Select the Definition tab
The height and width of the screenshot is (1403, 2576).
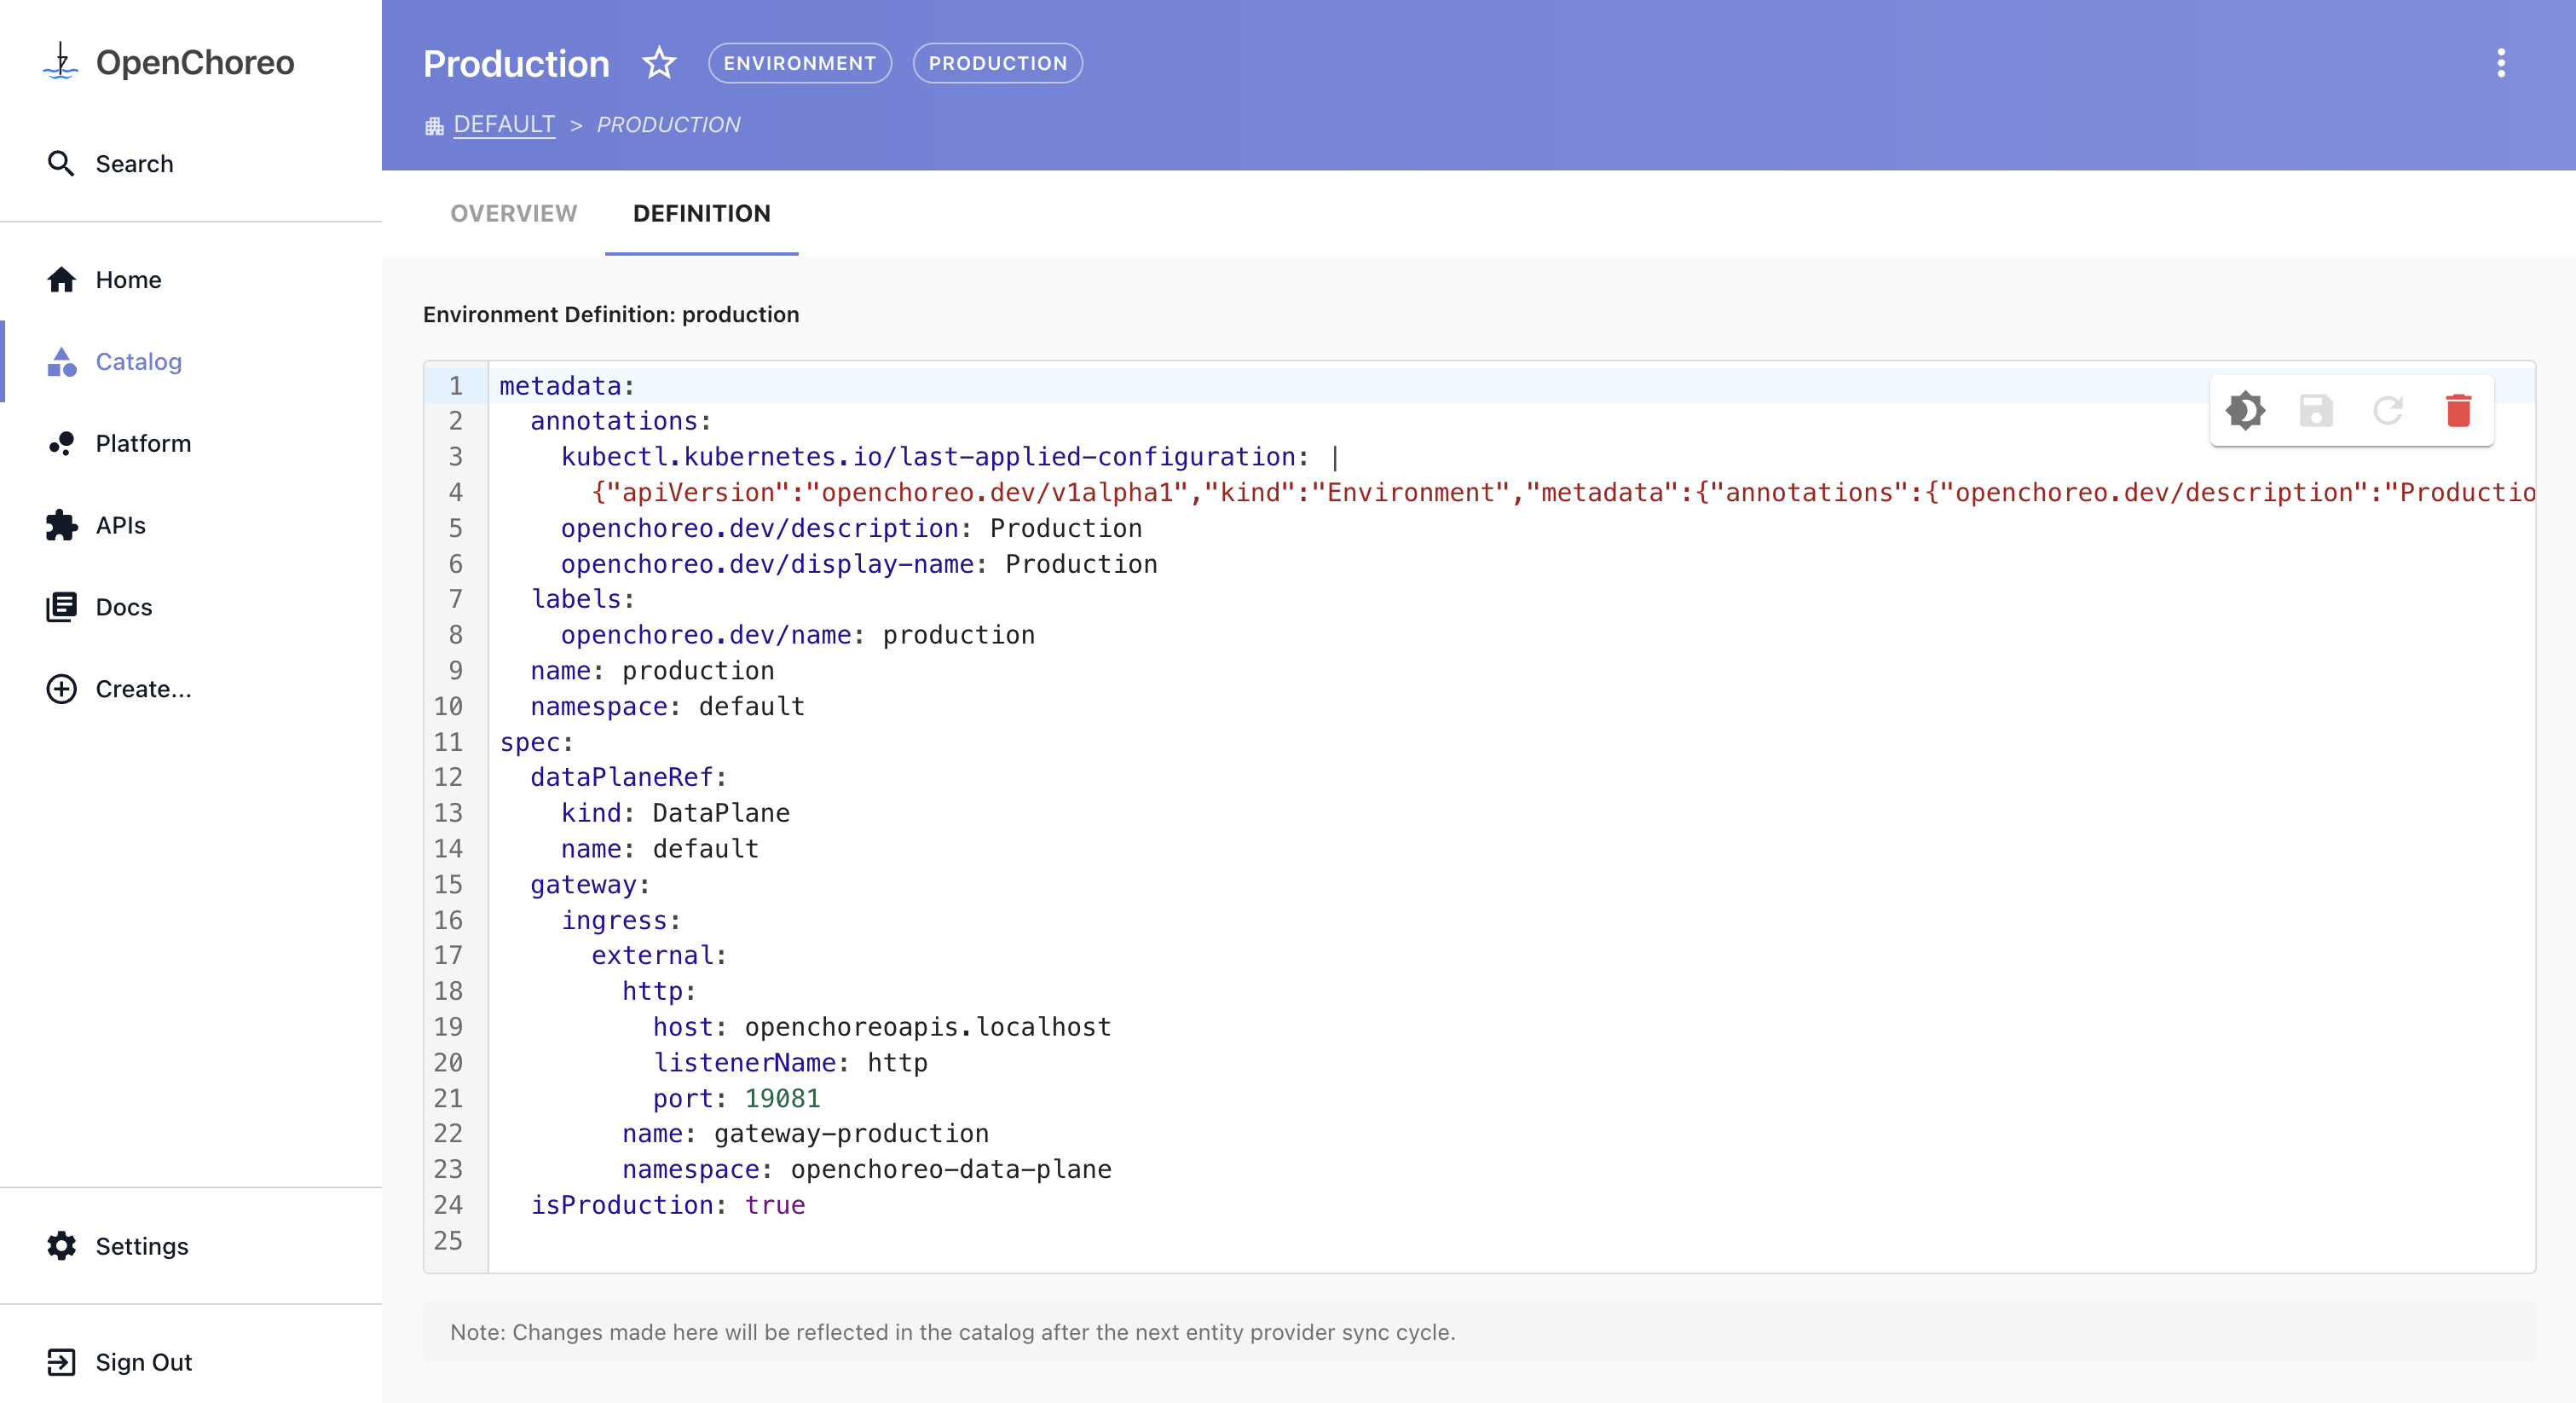pos(701,214)
